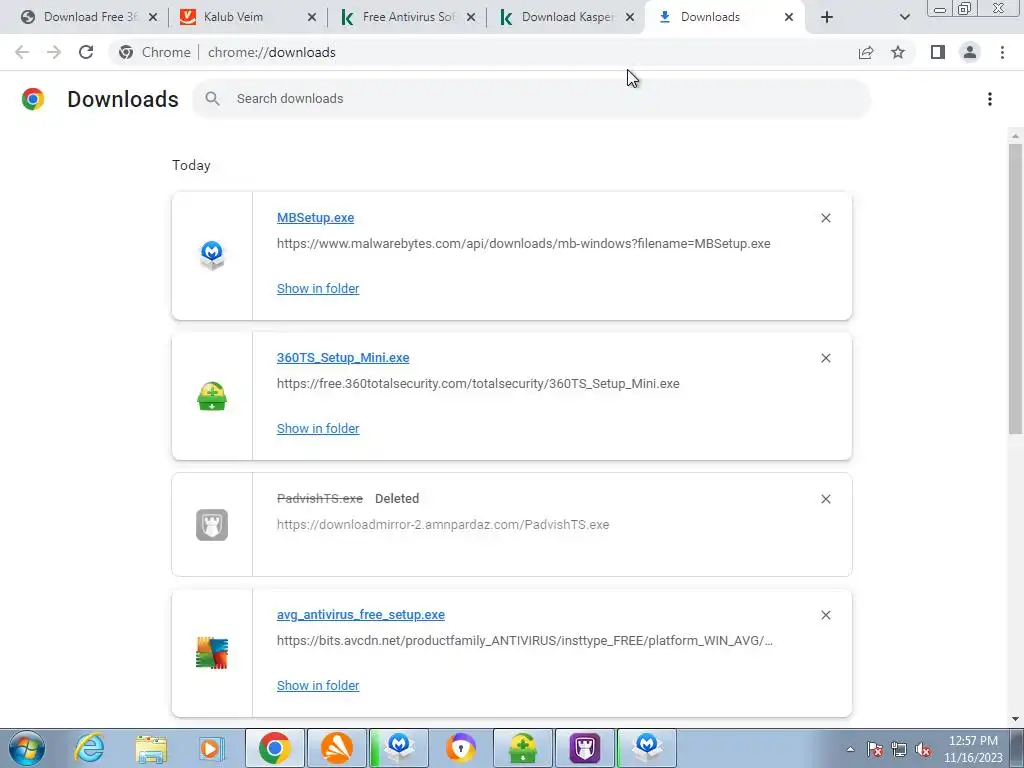Click the Chrome logo beside Downloads heading
The image size is (1024, 768).
point(33,99)
